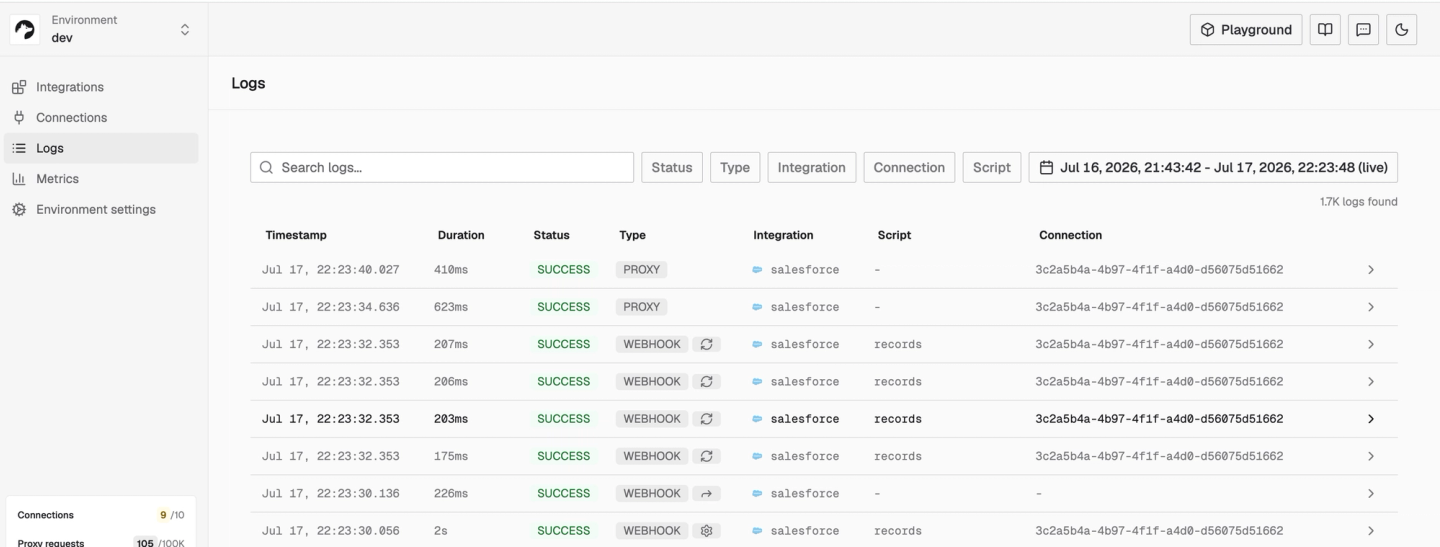
Task: Open chevron for the 2s webhook log
Action: (1371, 531)
